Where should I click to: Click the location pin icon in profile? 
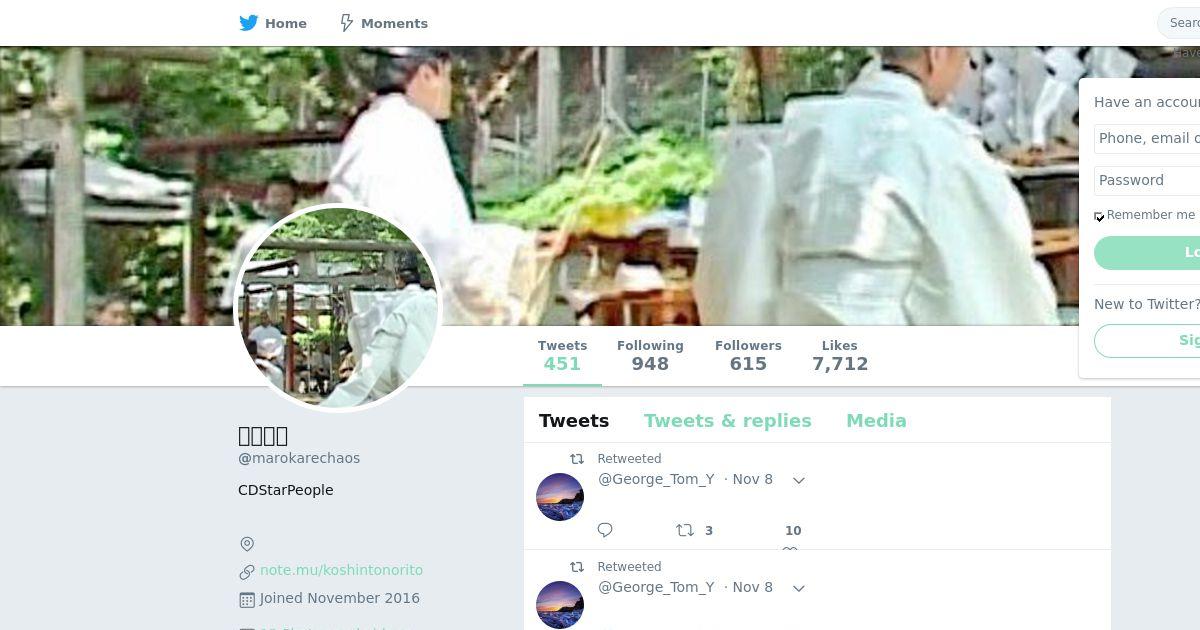(x=247, y=544)
